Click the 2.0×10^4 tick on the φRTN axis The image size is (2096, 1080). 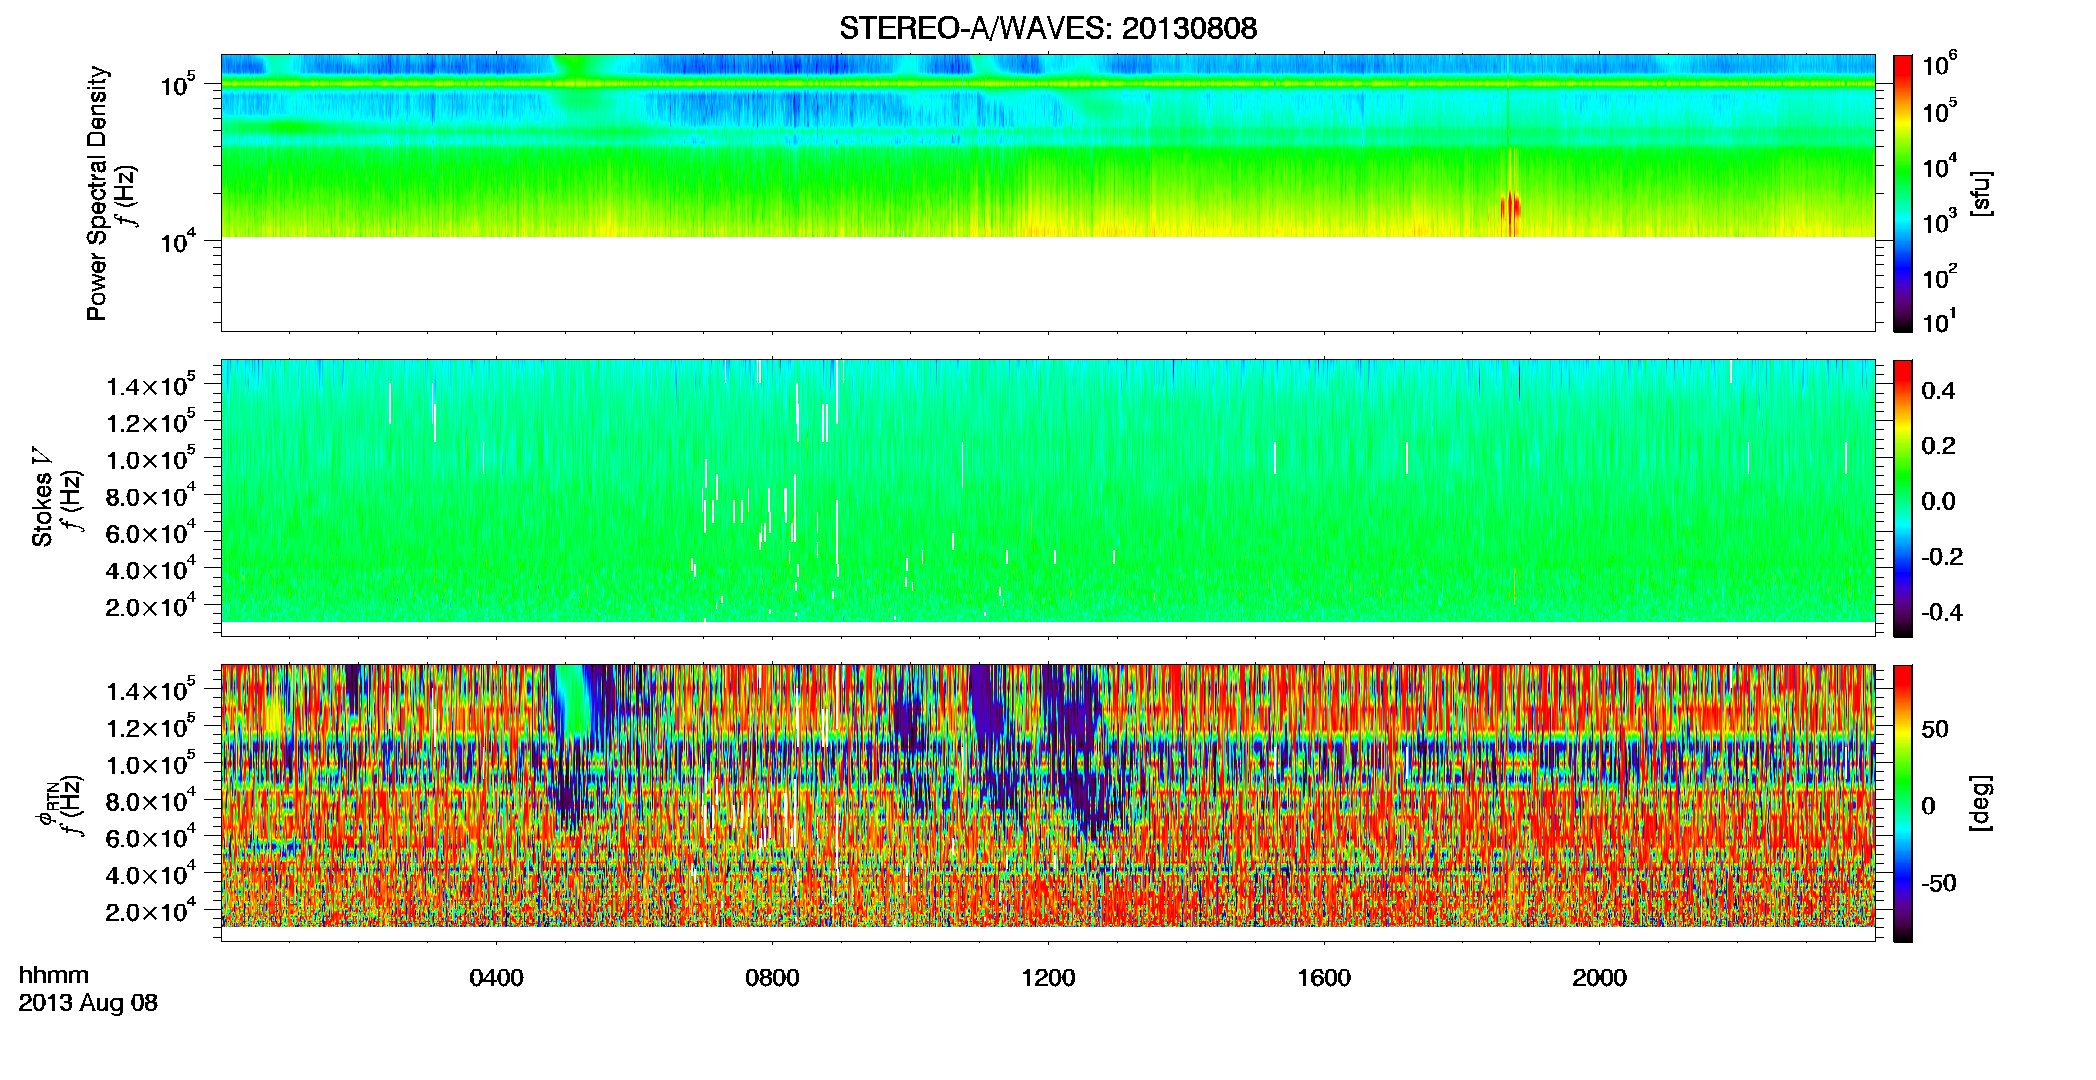152,911
